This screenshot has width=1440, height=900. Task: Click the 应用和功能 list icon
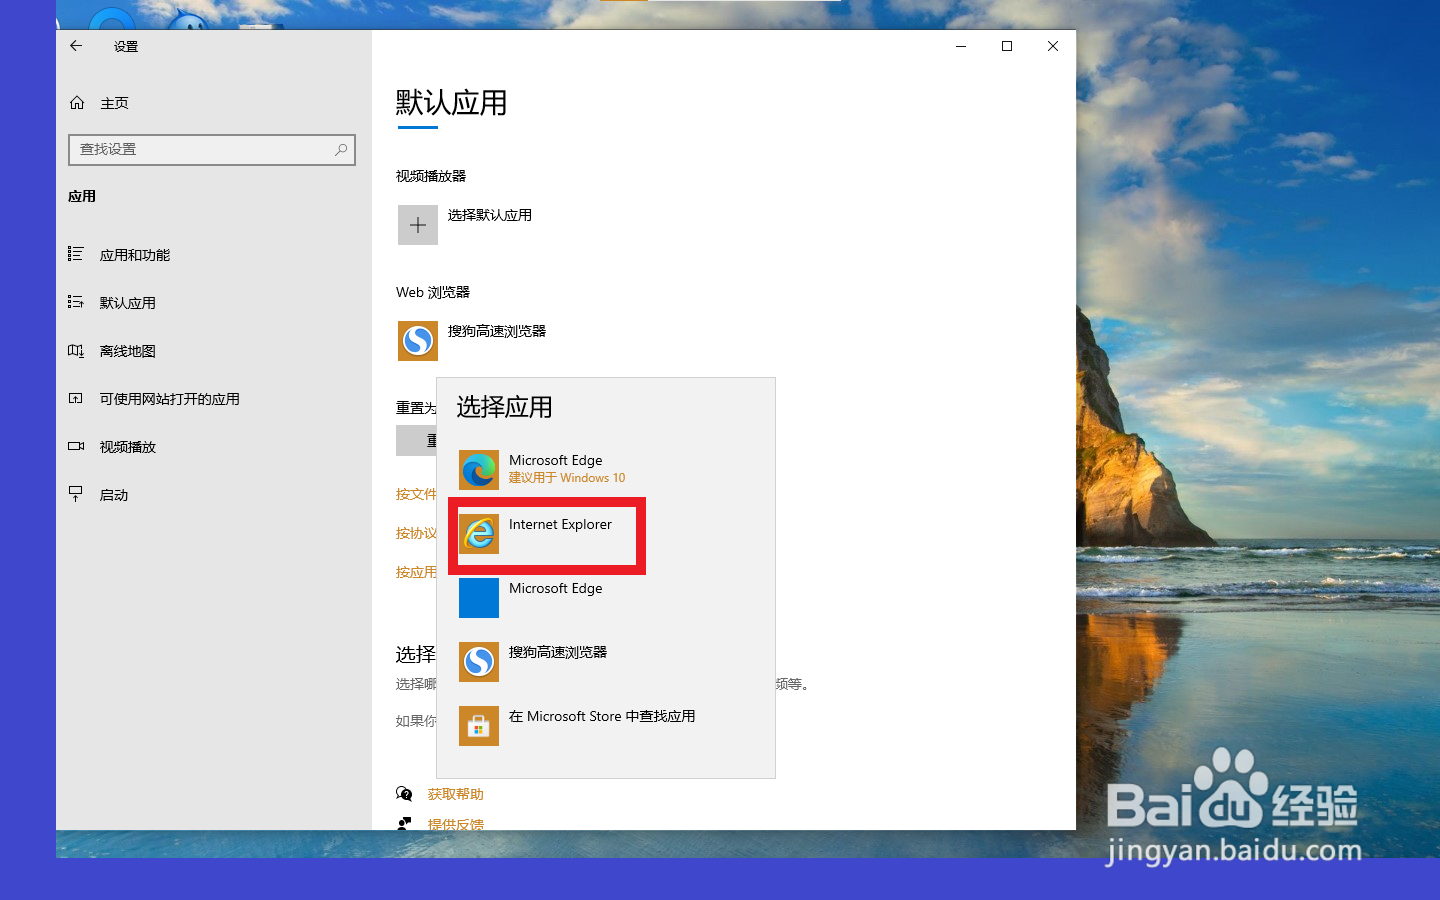(76, 254)
